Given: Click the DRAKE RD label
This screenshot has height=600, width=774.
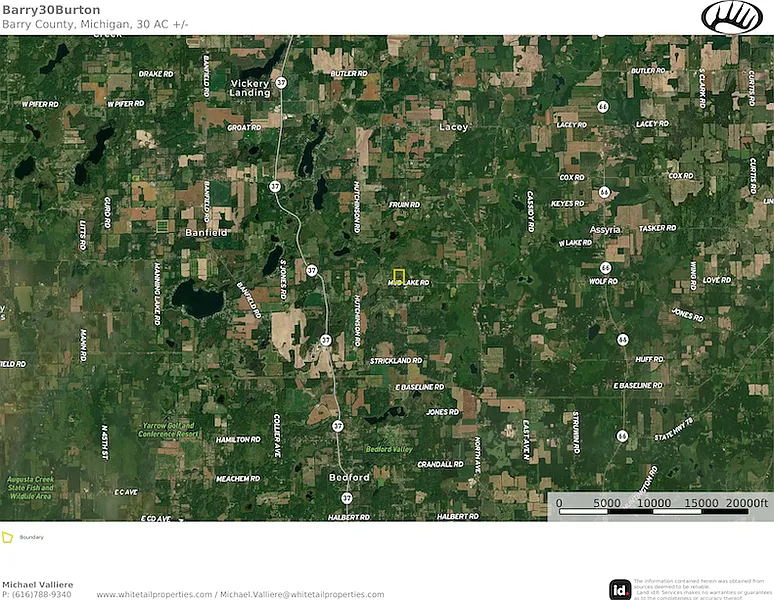Looking at the screenshot, I should pyautogui.click(x=156, y=74).
